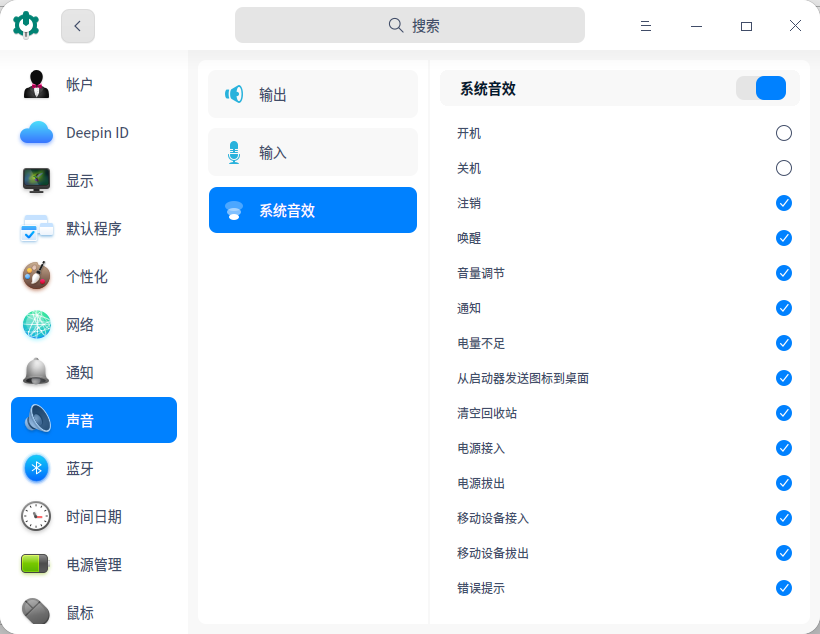
Task: Open the hamburger main menu
Action: (646, 26)
